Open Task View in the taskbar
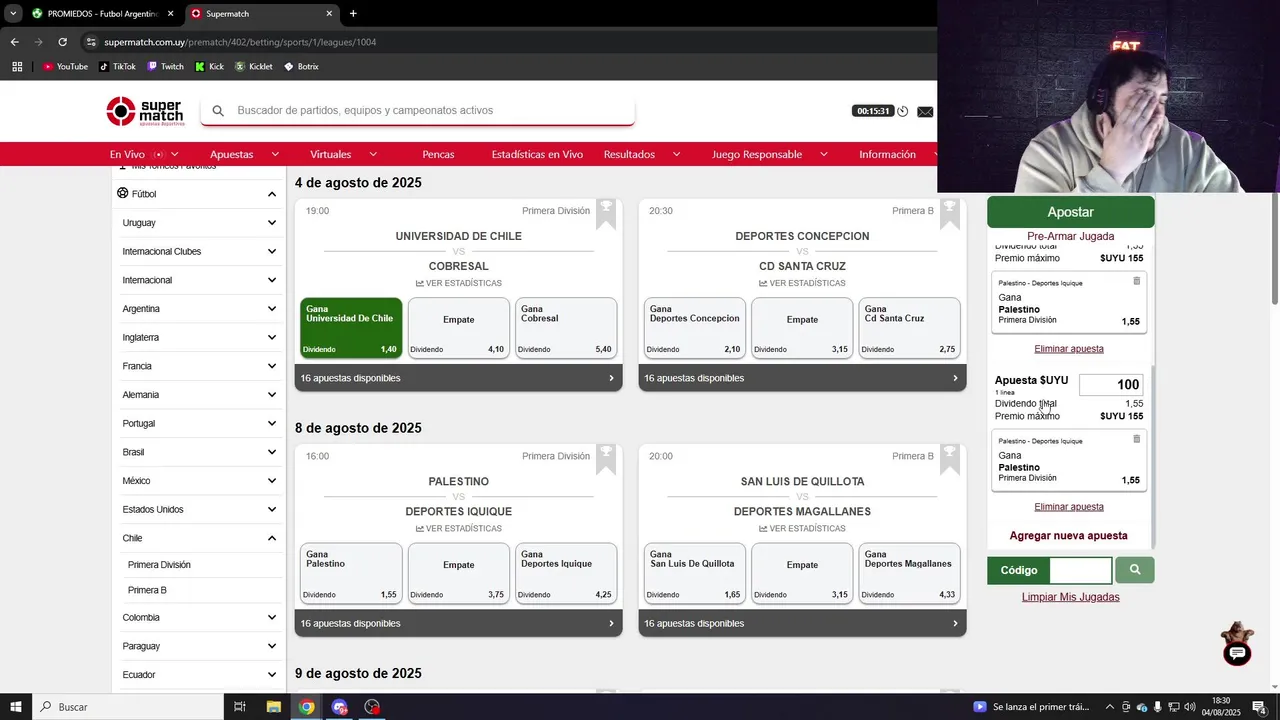The width and height of the screenshot is (1280, 720). coord(240,707)
